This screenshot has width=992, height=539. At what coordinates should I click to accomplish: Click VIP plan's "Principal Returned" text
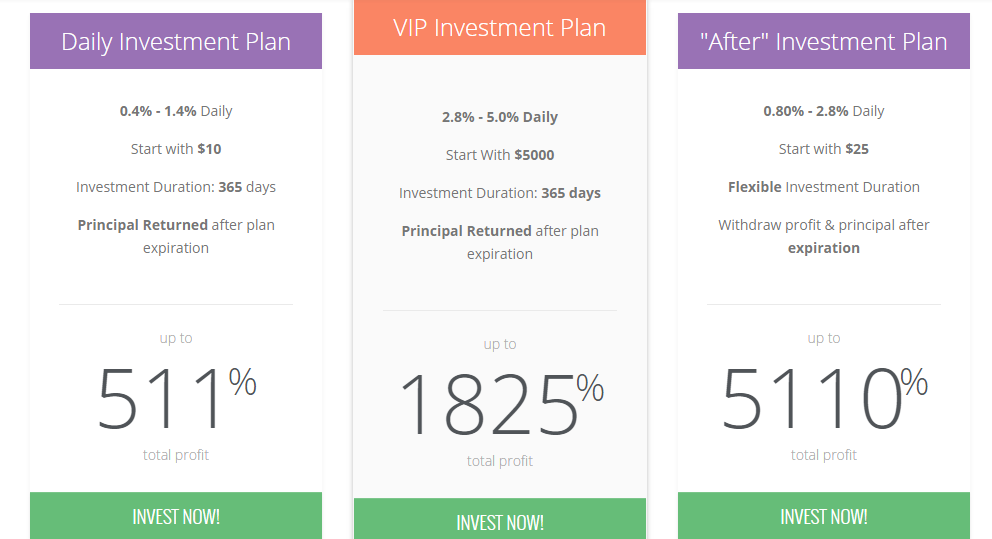pos(466,231)
